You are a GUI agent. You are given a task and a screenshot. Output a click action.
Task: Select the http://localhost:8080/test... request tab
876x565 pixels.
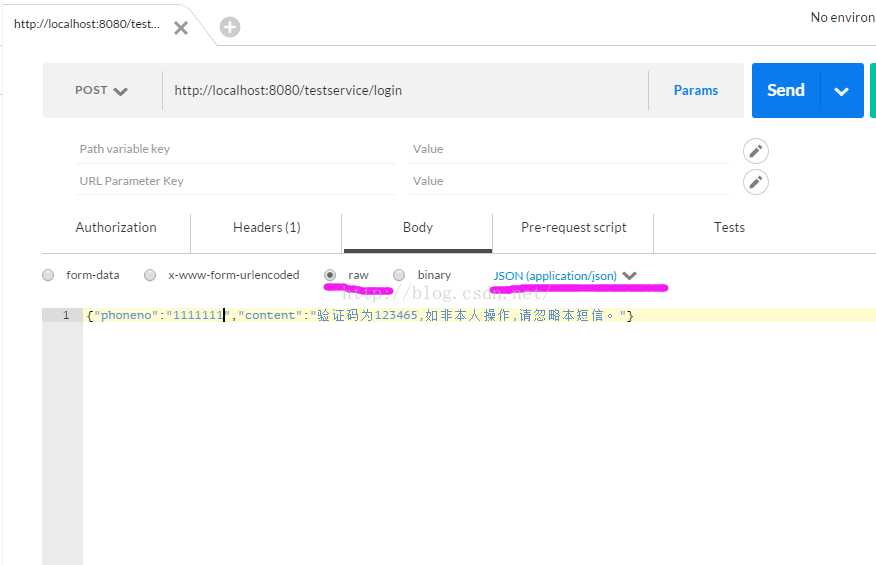tap(87, 24)
